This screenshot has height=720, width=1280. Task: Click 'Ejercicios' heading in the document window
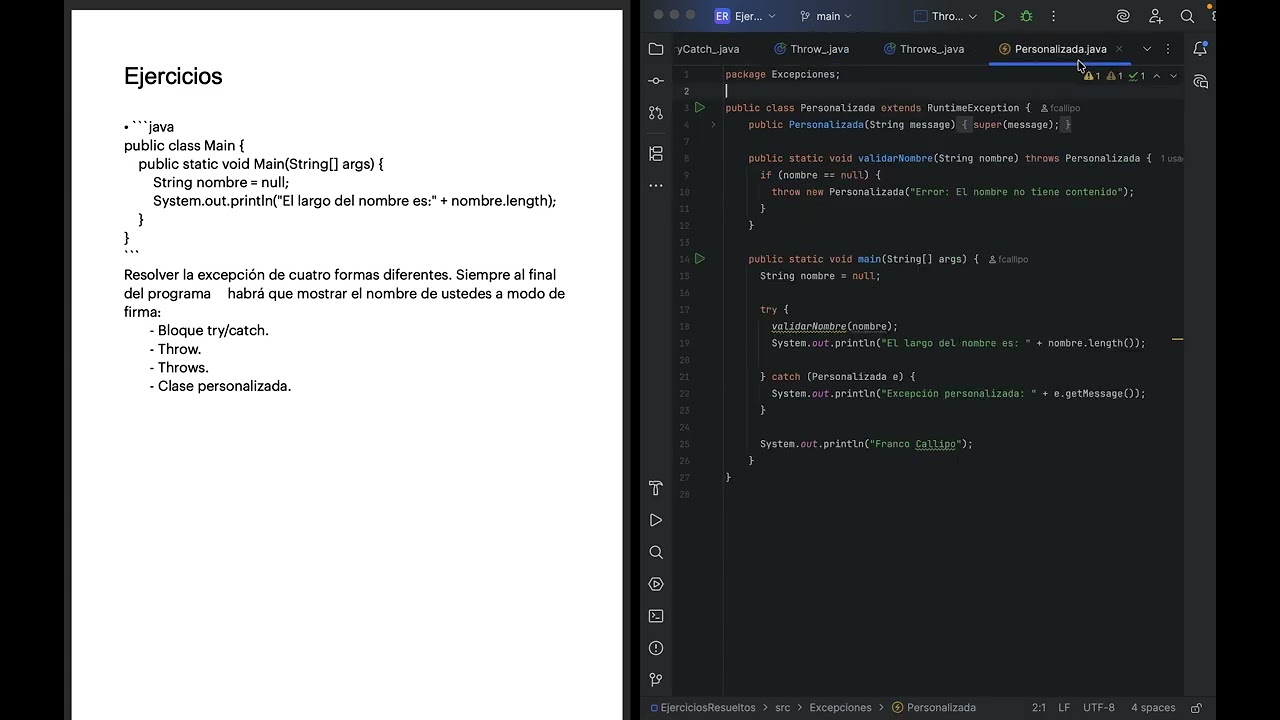point(173,76)
